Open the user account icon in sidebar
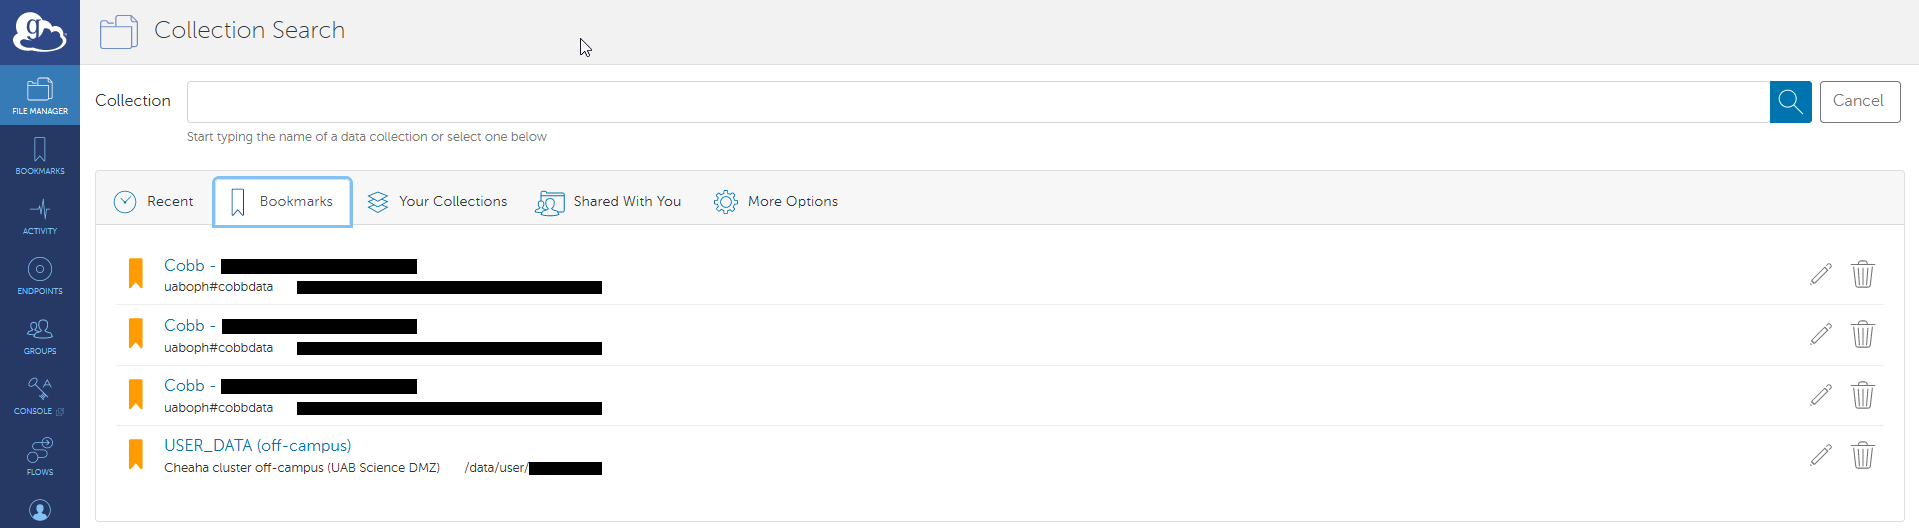This screenshot has height=528, width=1919. (40, 510)
